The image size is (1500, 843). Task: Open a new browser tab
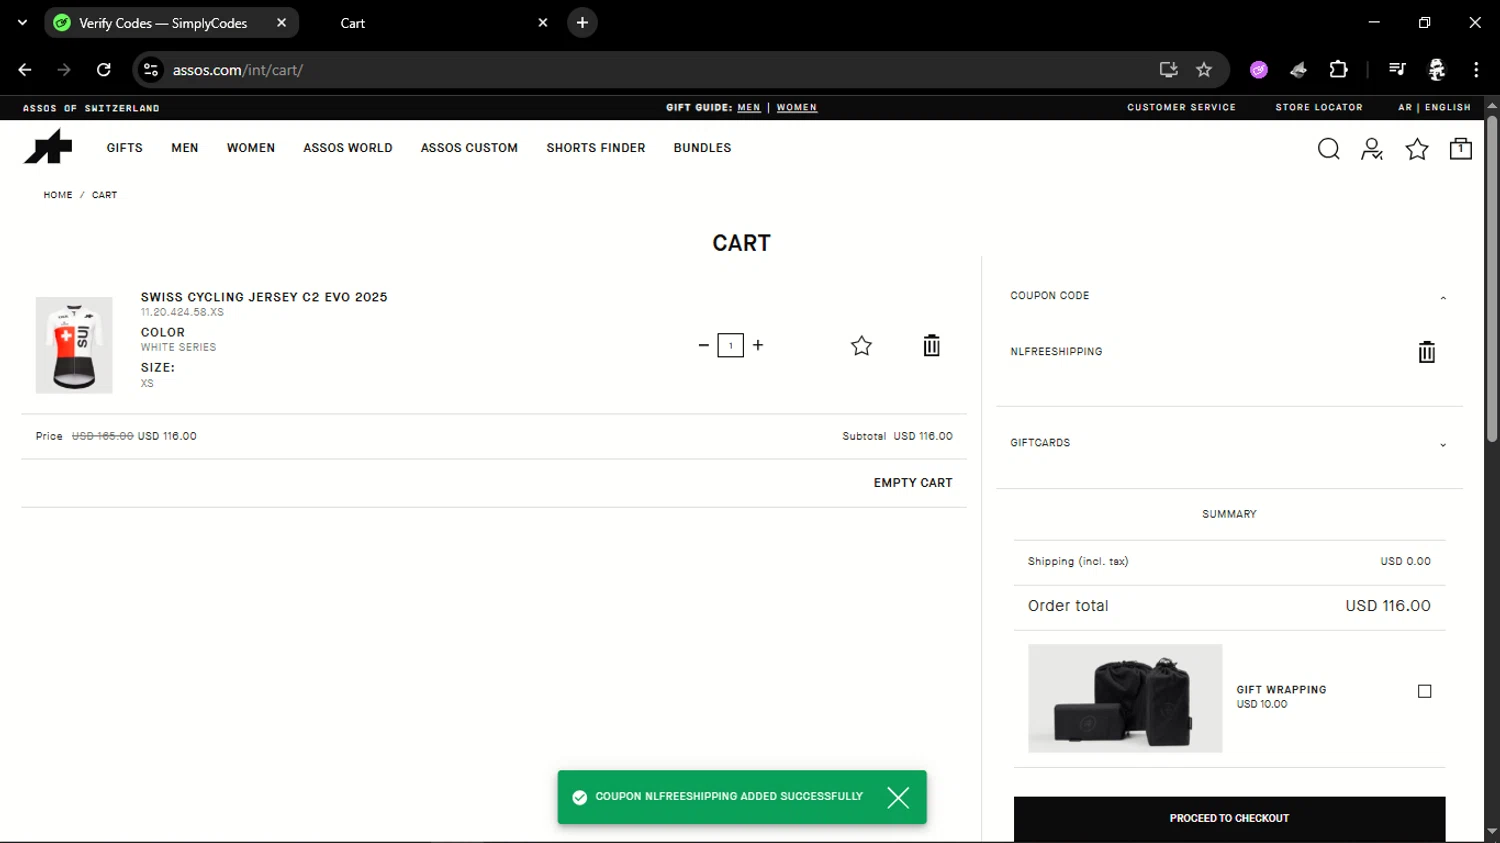[582, 22]
